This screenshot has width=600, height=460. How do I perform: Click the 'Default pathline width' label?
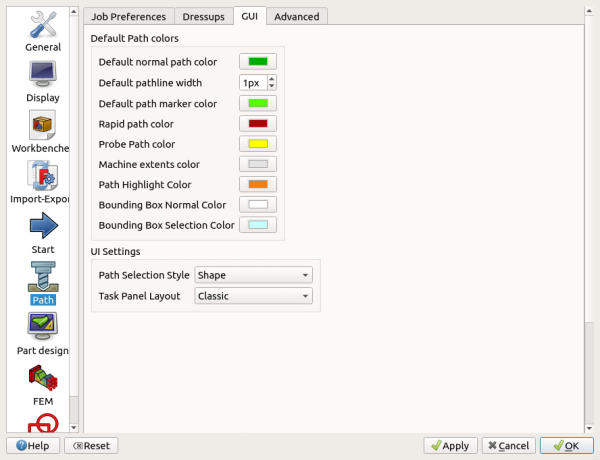150,83
